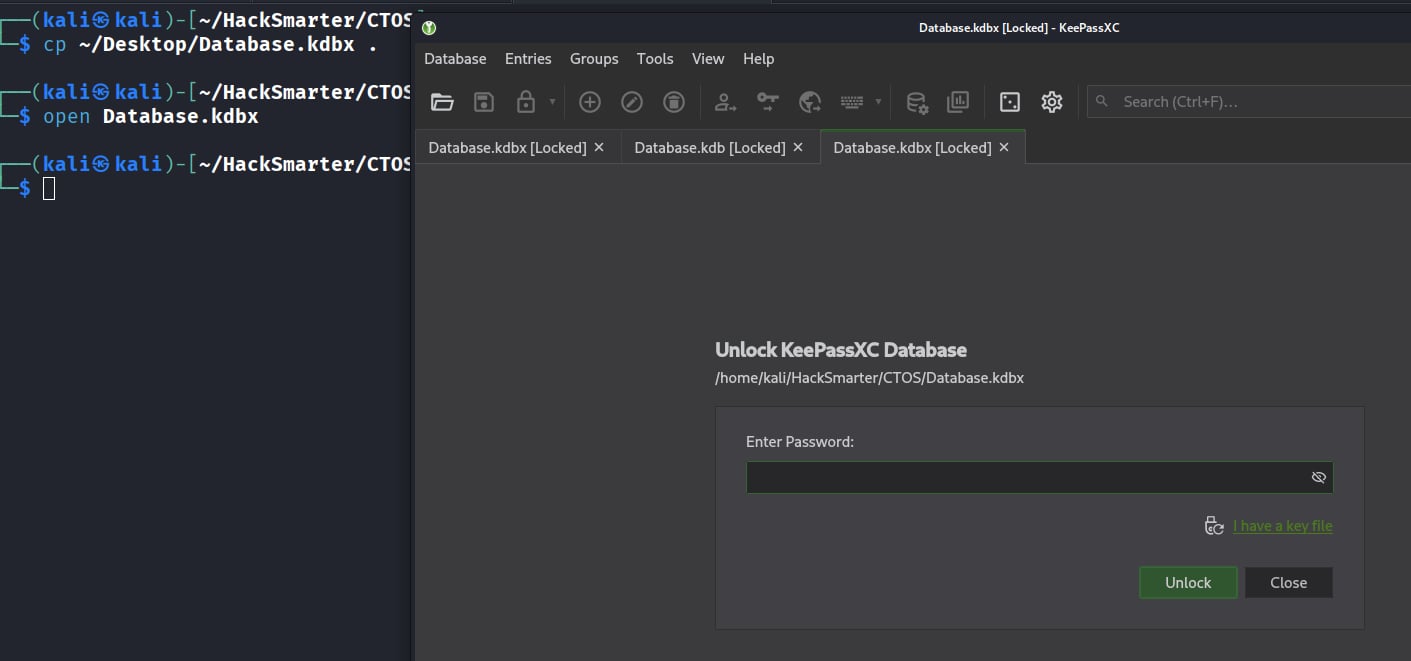Image resolution: width=1411 pixels, height=661 pixels.
Task: Open the Help menu
Action: pos(759,59)
